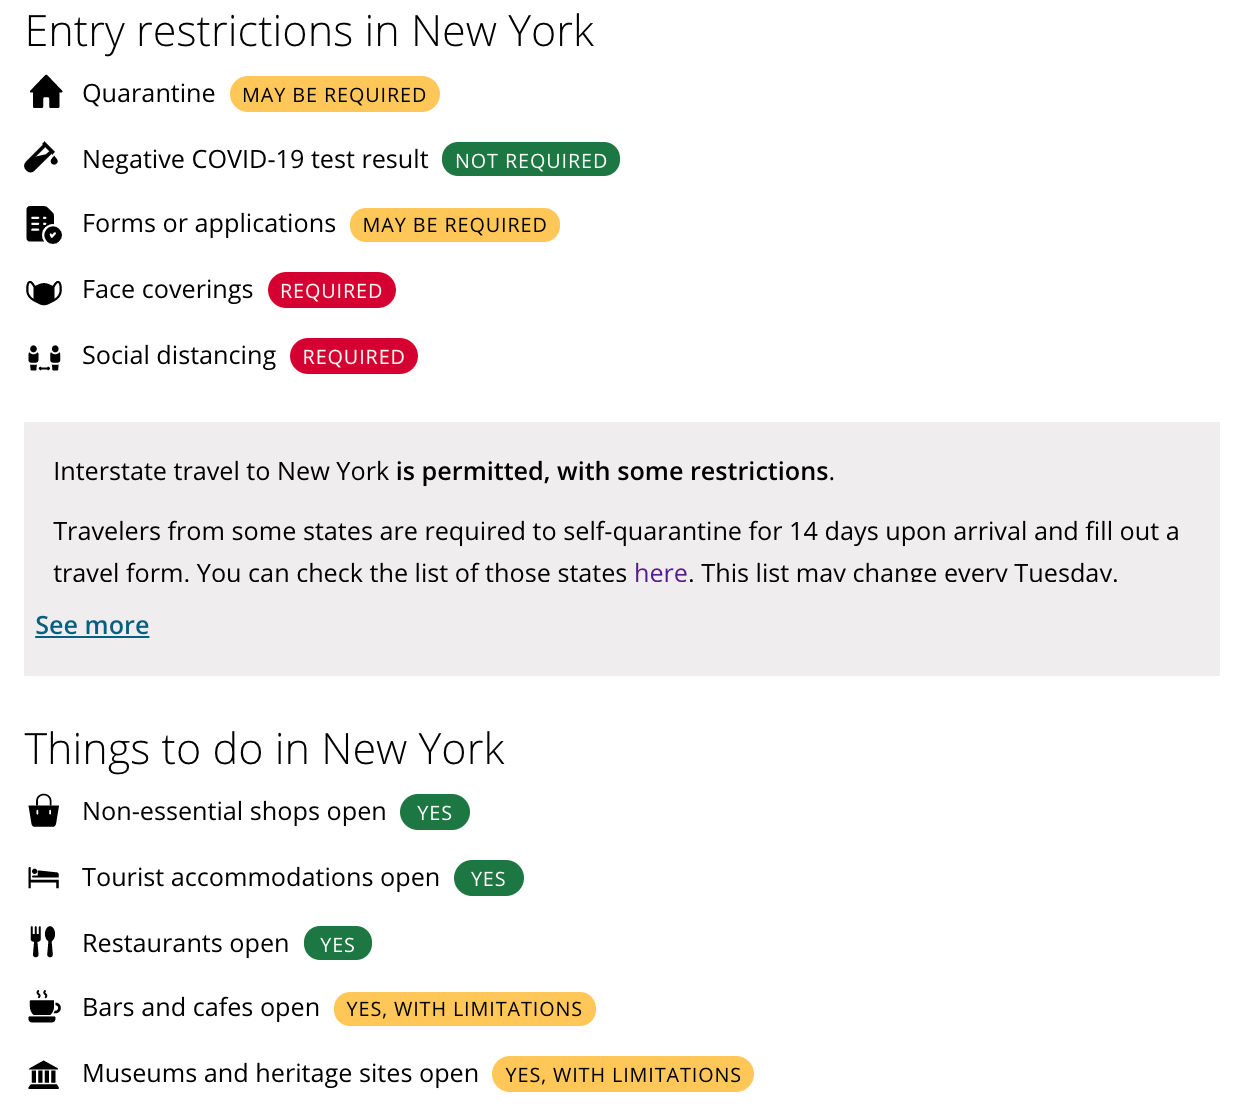Click the Bars and cafes limitations badge
The height and width of the screenshot is (1106, 1248).
click(x=465, y=1009)
